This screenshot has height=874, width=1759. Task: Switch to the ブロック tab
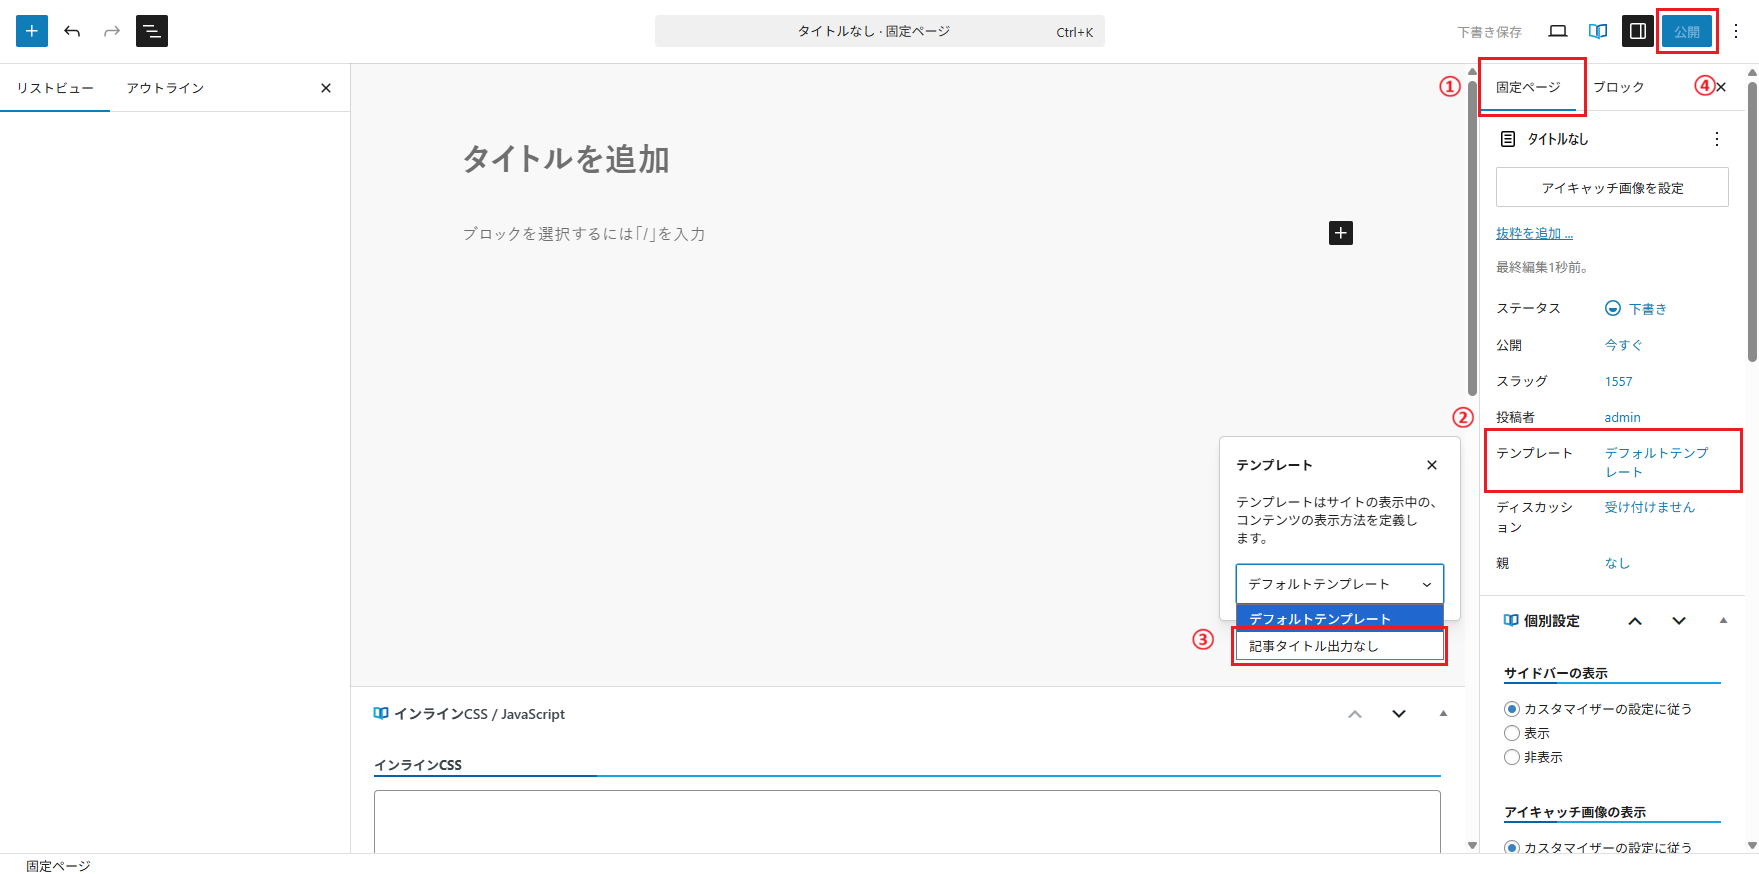coord(1618,87)
